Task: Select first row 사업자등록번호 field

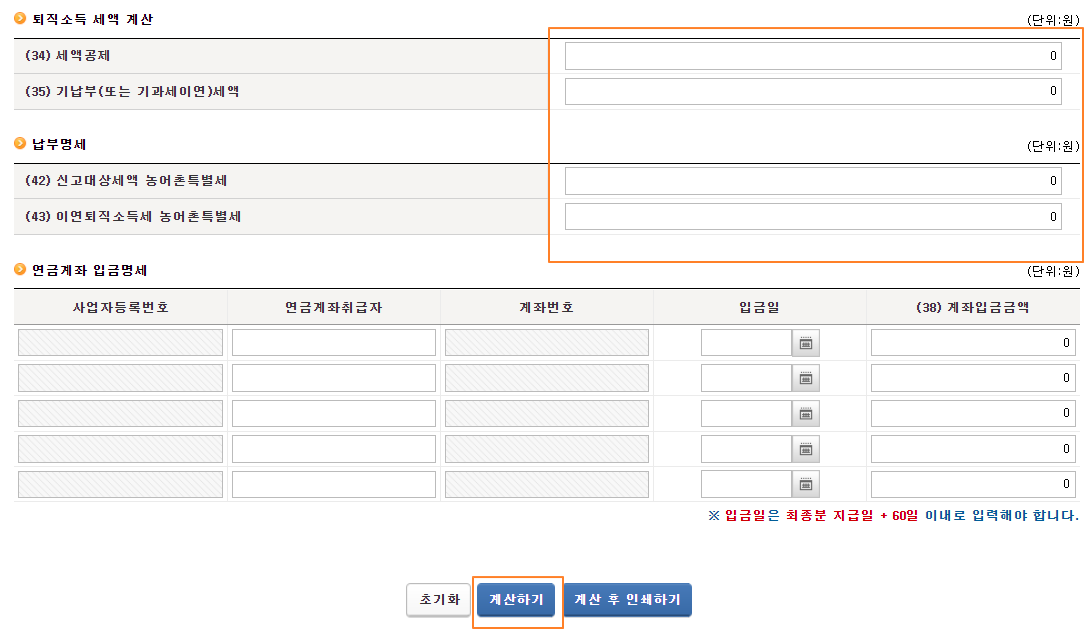Action: [x=121, y=343]
